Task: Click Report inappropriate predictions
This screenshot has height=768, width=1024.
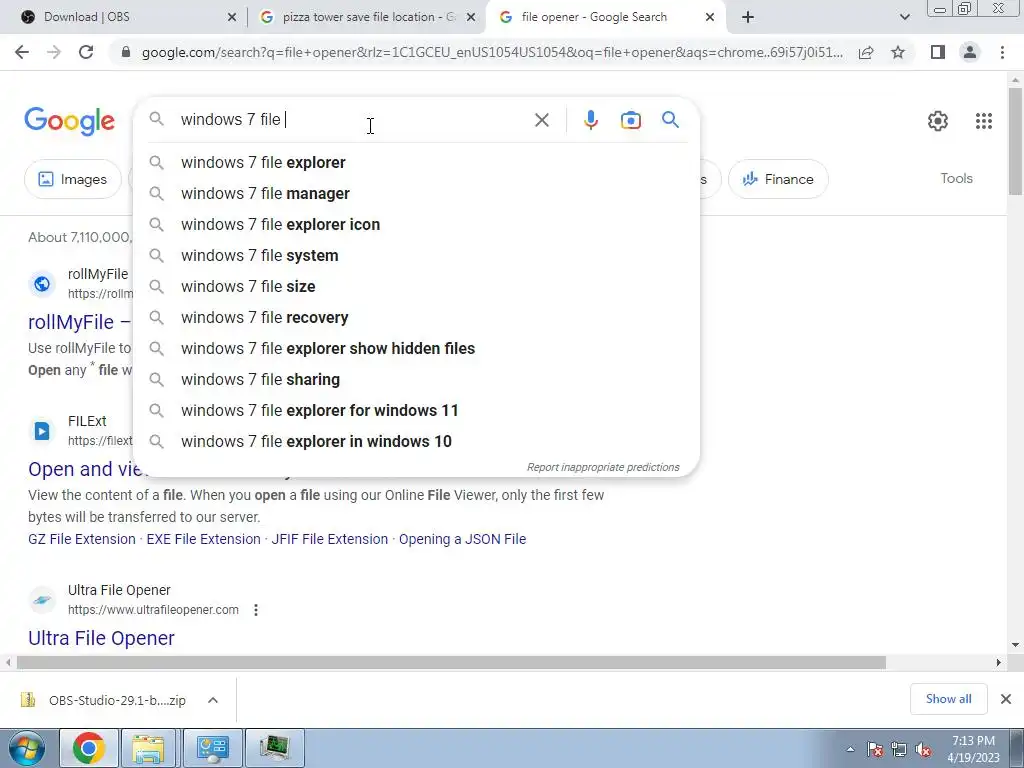Action: click(x=603, y=468)
